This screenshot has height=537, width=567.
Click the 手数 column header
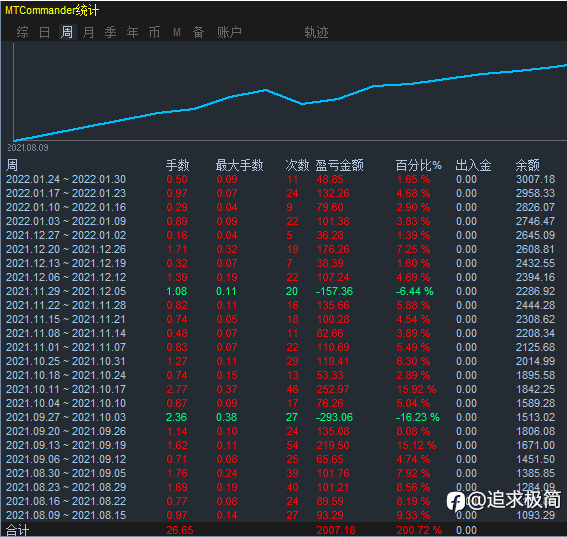(178, 165)
